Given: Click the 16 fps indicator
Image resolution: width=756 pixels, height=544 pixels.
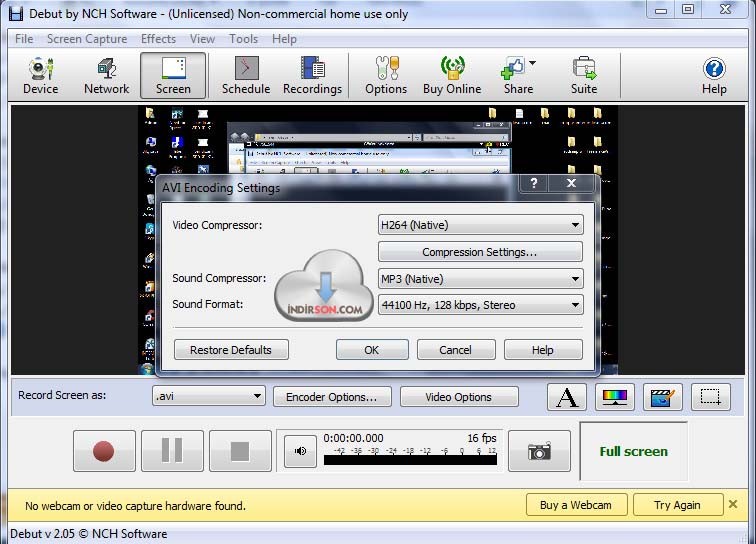Looking at the screenshot, I should tap(482, 438).
